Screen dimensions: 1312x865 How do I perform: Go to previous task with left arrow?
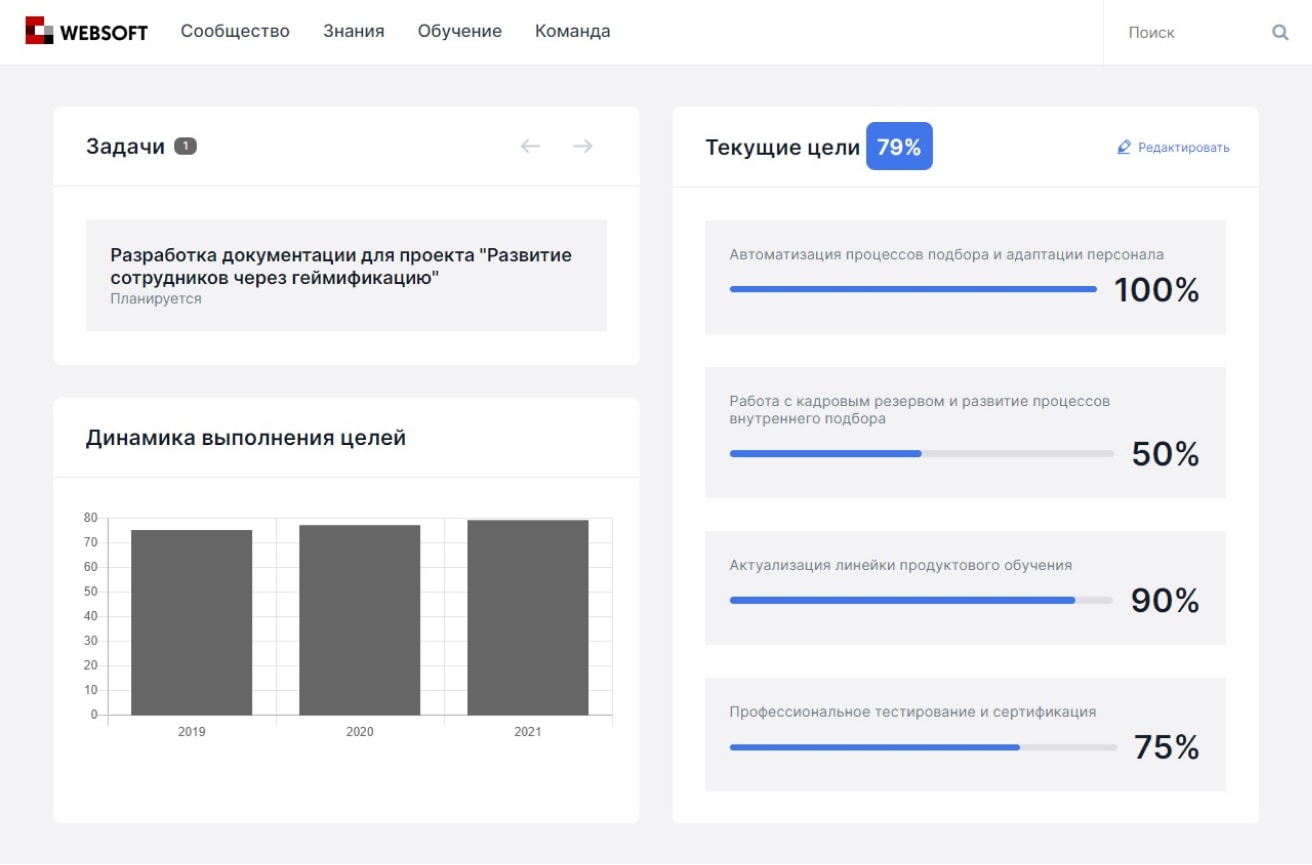click(x=530, y=146)
